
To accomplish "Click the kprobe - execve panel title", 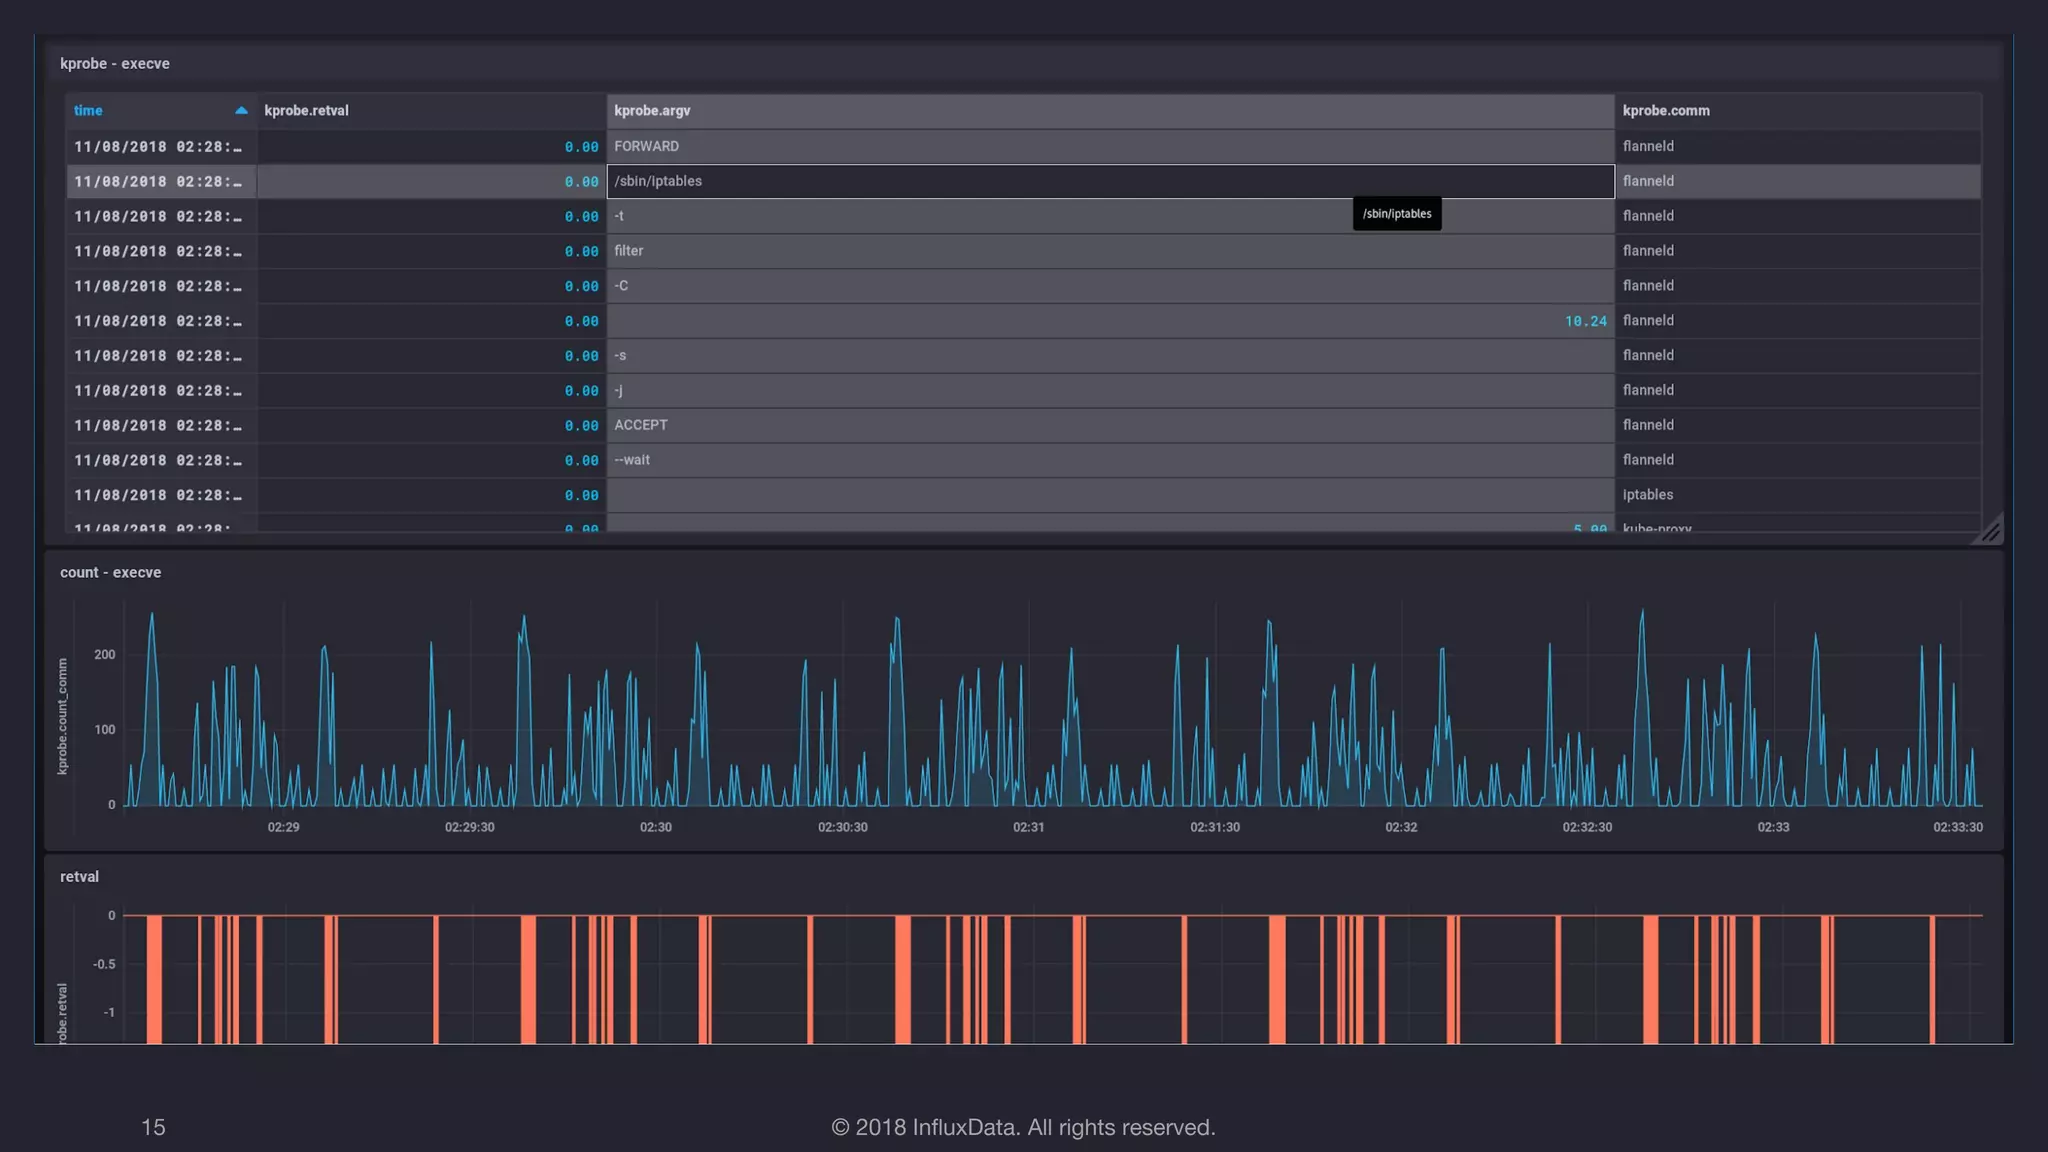I will [x=115, y=64].
